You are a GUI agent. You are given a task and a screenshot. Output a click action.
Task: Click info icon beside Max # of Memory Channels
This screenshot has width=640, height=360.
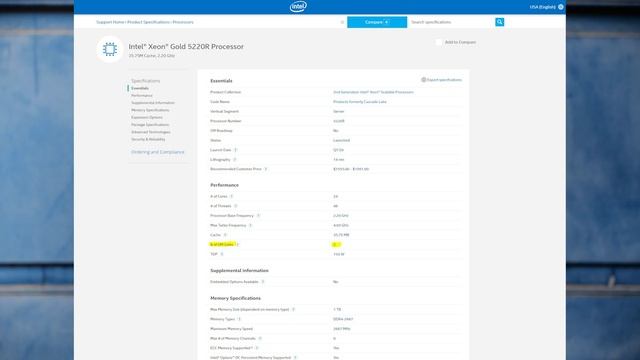tap(260, 338)
